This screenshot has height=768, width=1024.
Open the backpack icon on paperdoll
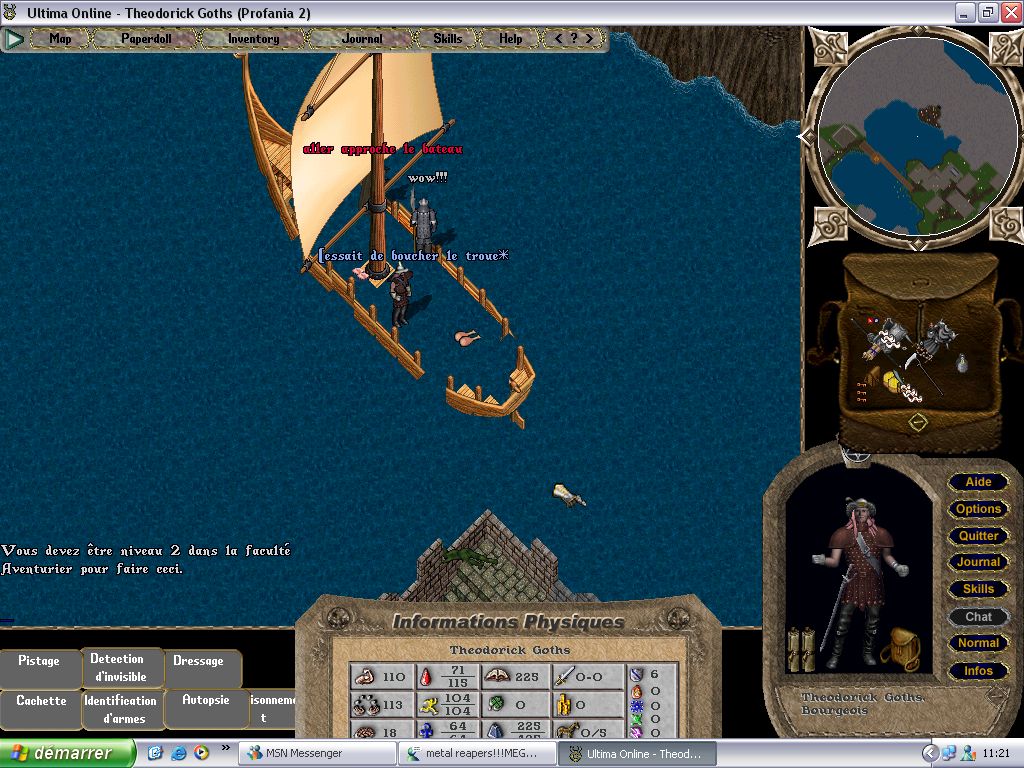click(x=900, y=648)
